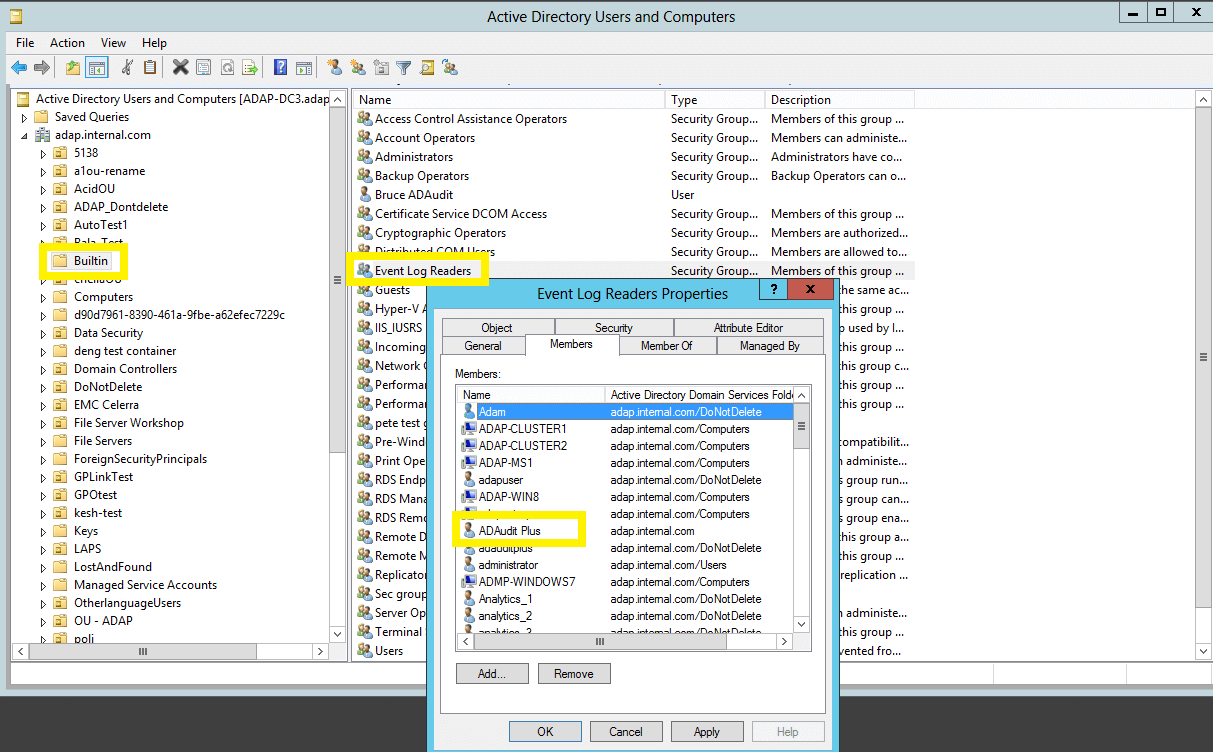Select the Create New User icon
Viewport: 1213px width, 752px height.
[x=334, y=67]
